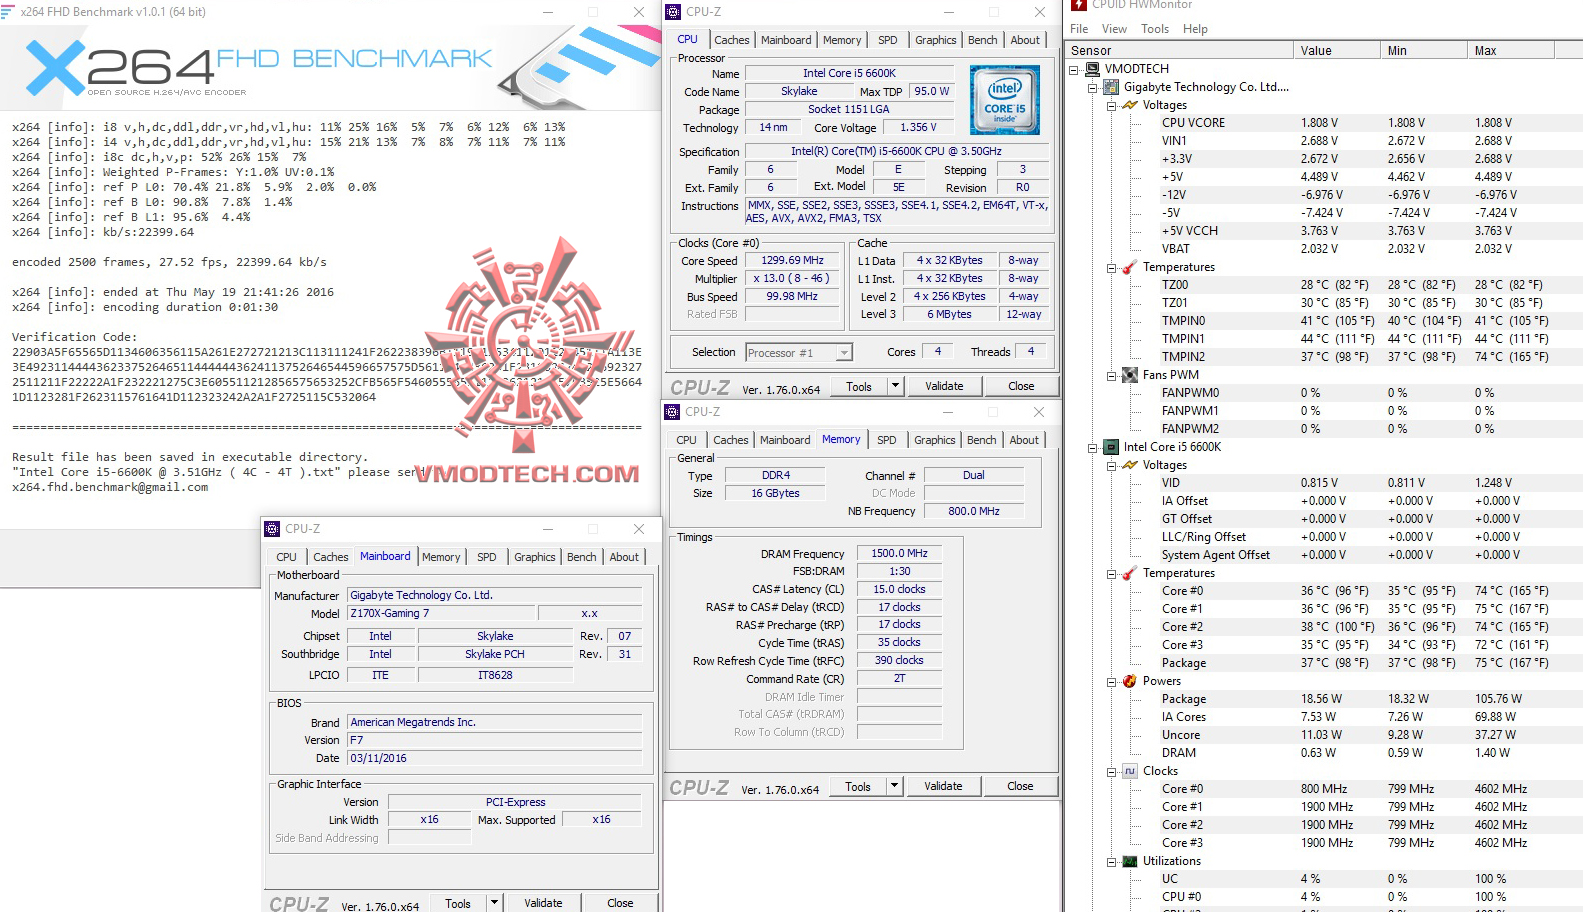Viewport: 1583px width, 912px height.
Task: Click the Voltages icon under Intel Core i5 6600K
Action: point(1130,465)
